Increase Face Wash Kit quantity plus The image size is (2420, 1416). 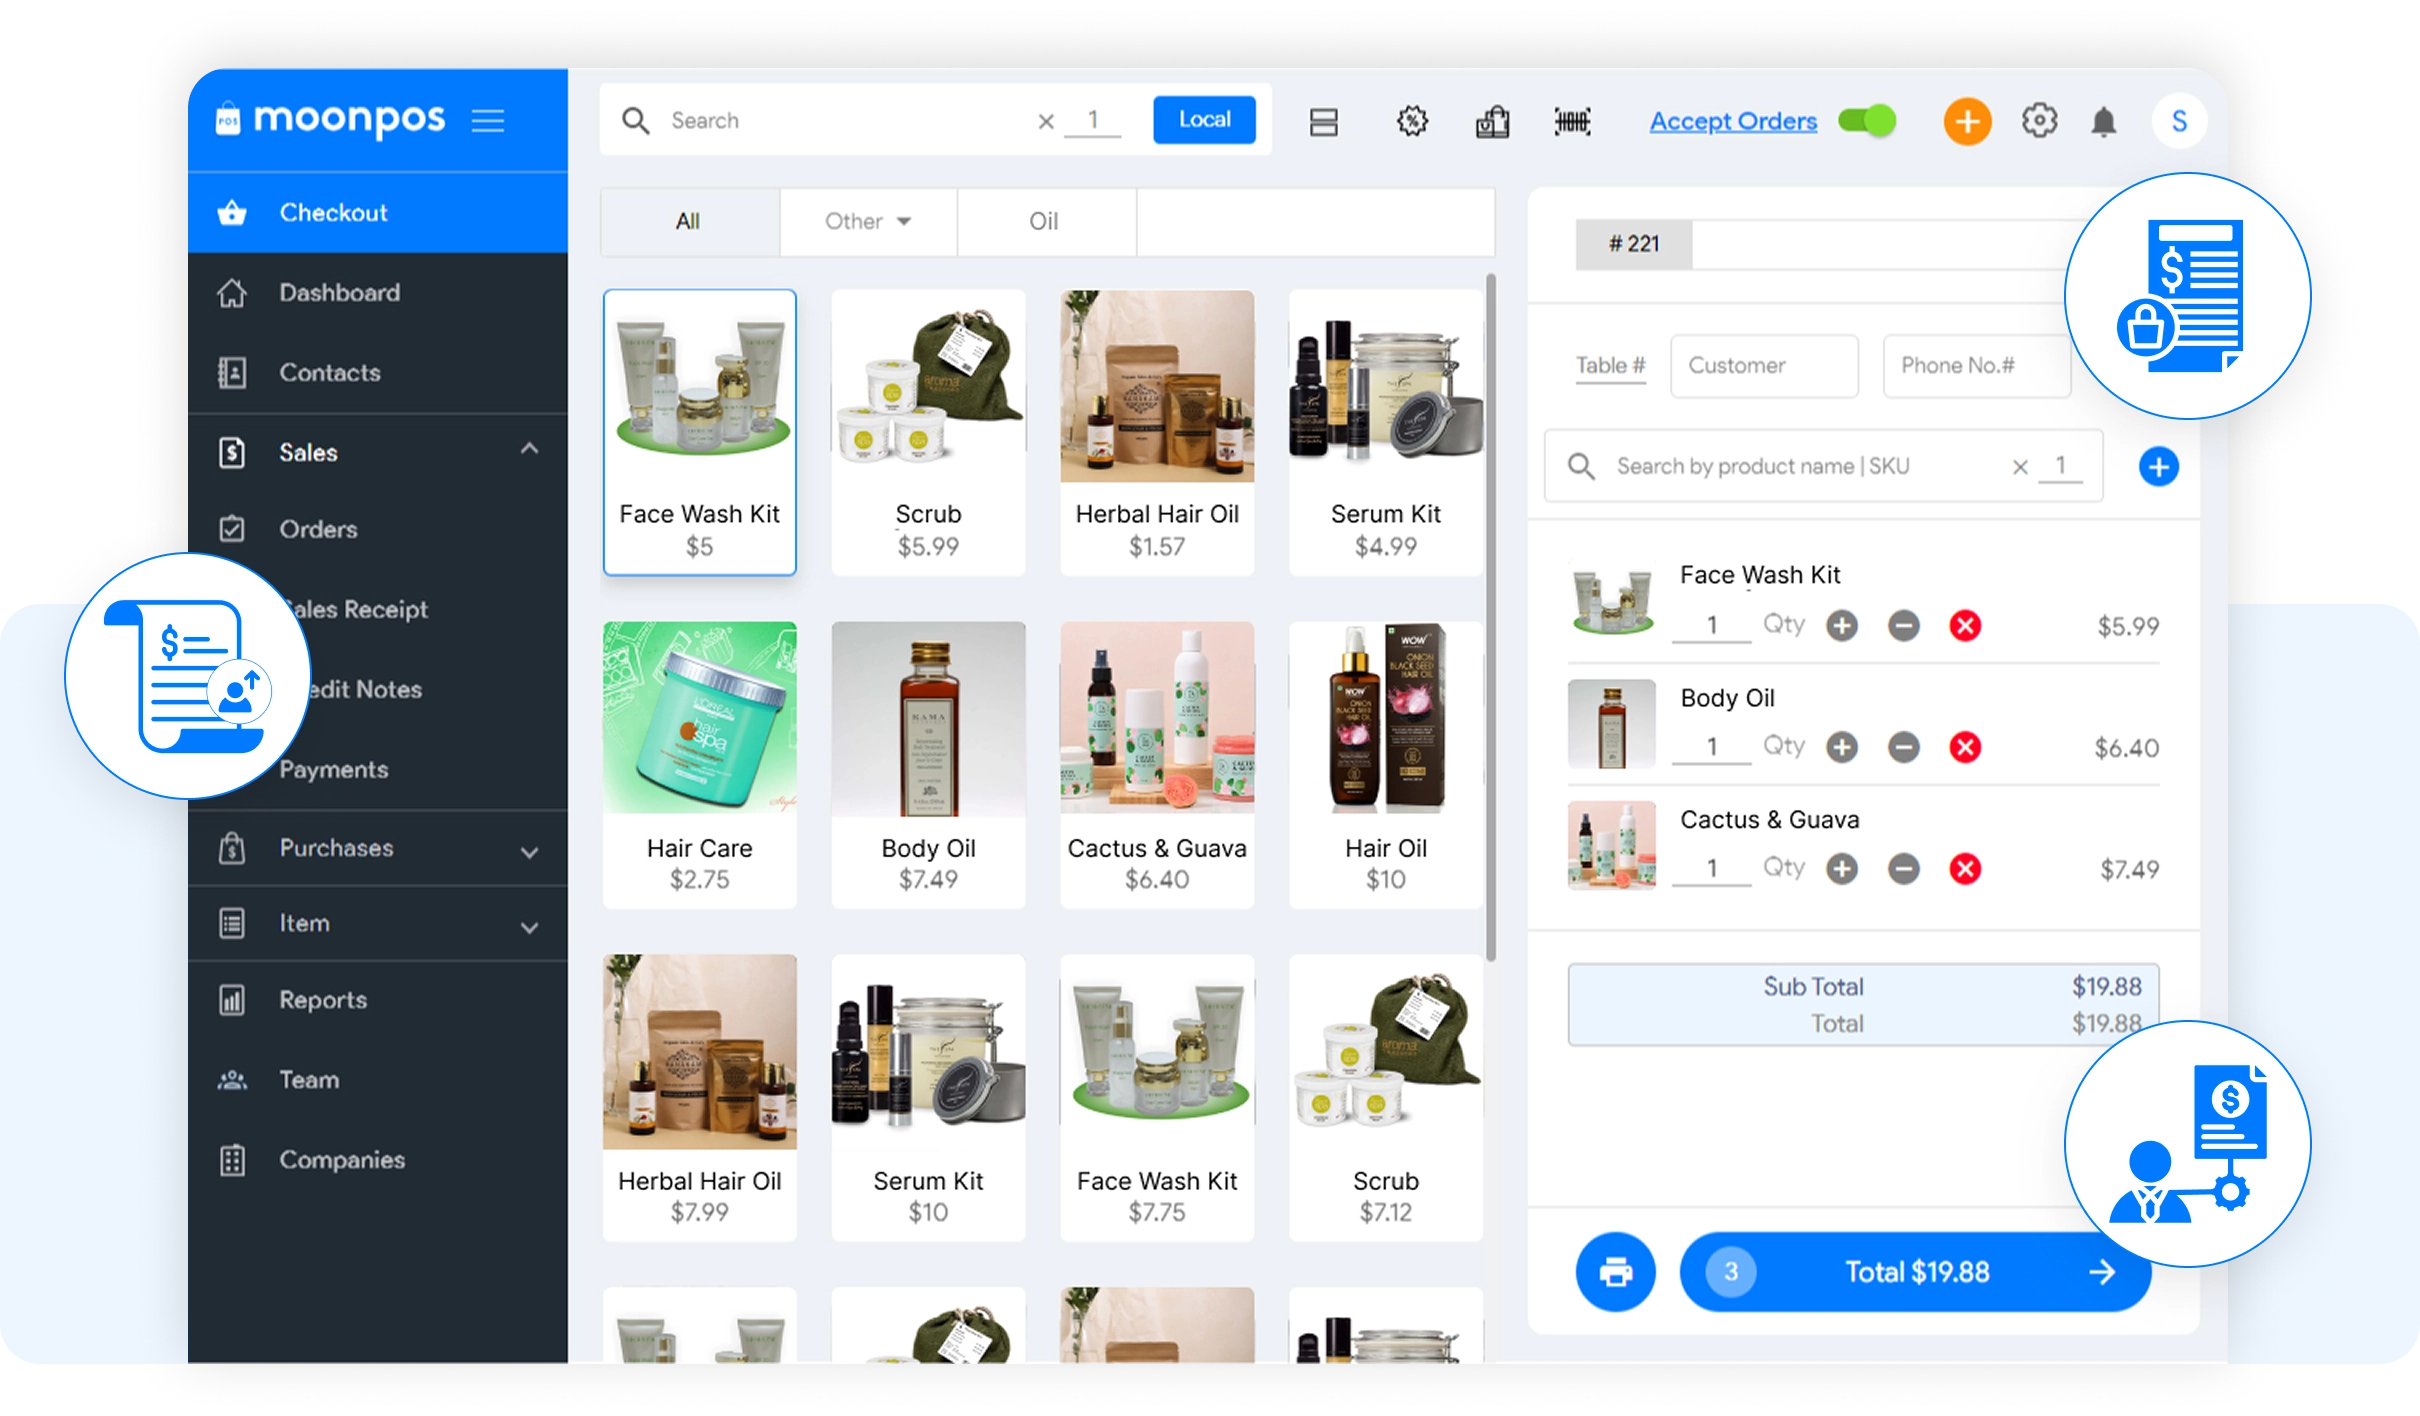tap(1842, 626)
